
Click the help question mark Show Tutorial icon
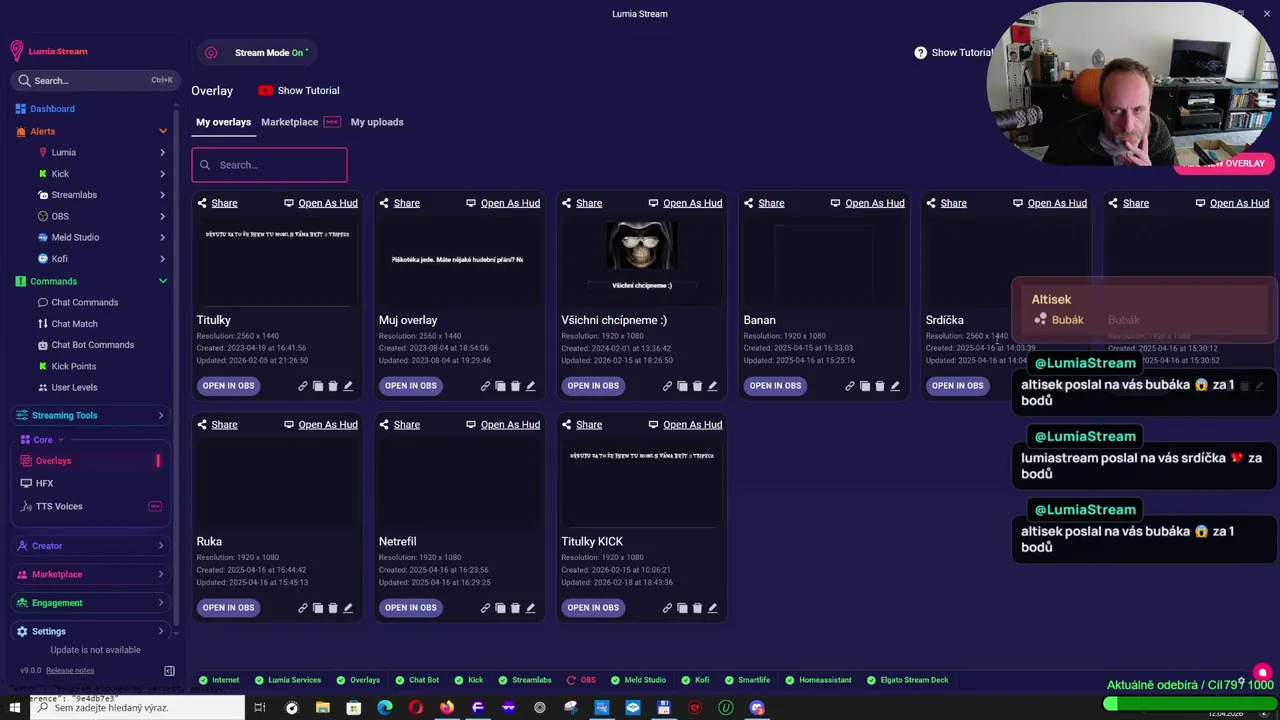click(920, 53)
